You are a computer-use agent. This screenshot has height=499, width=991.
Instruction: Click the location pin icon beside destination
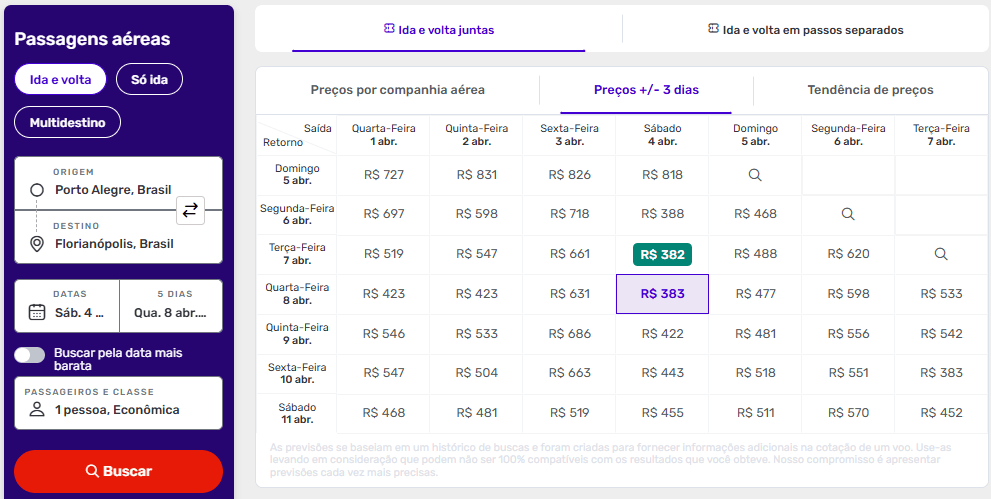point(37,244)
